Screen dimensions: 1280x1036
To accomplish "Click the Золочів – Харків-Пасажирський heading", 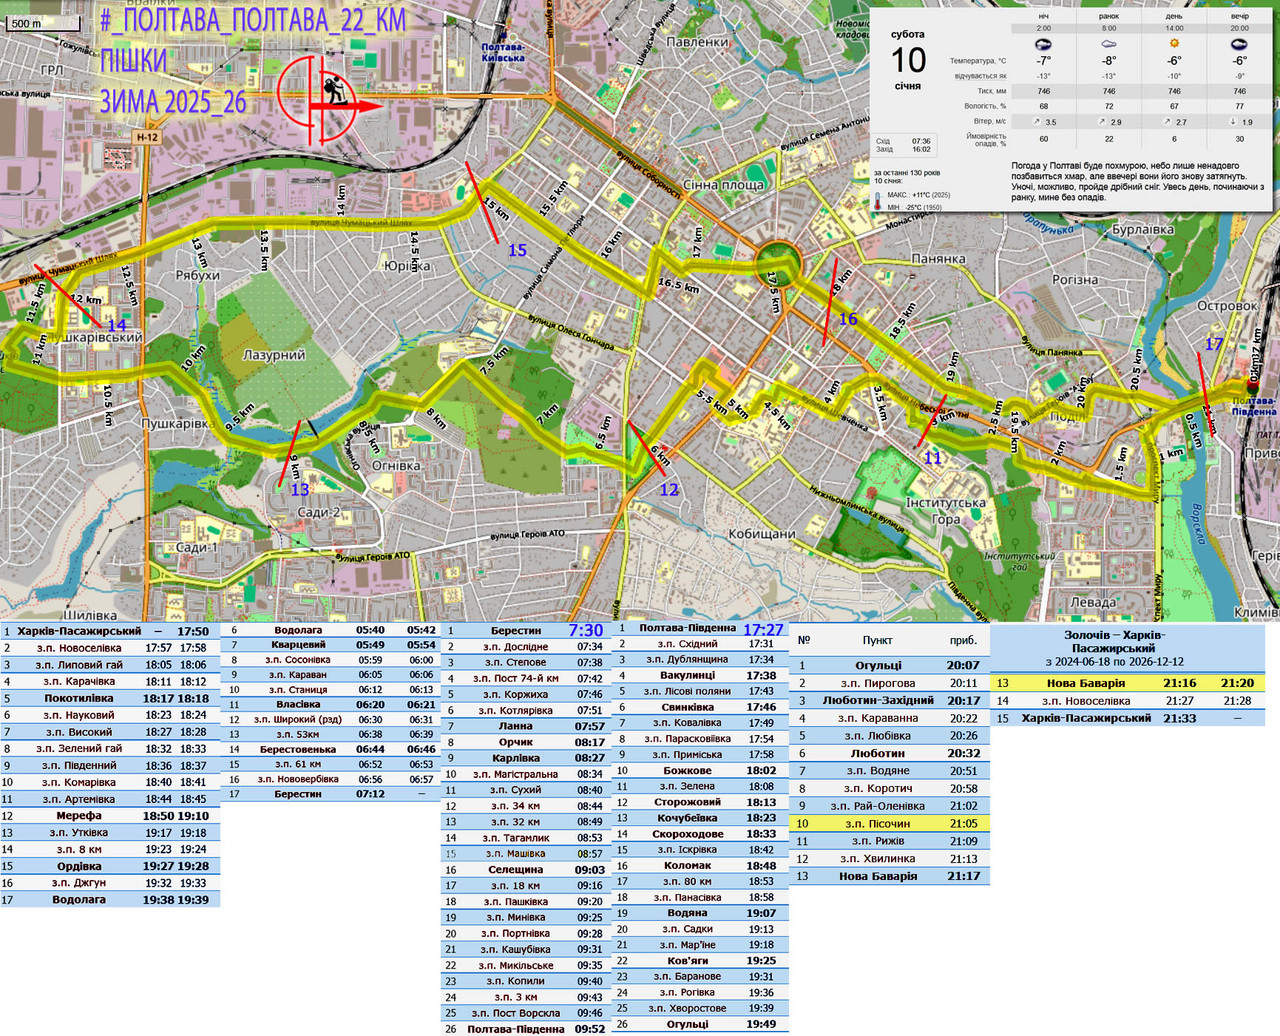I will tap(1114, 642).
